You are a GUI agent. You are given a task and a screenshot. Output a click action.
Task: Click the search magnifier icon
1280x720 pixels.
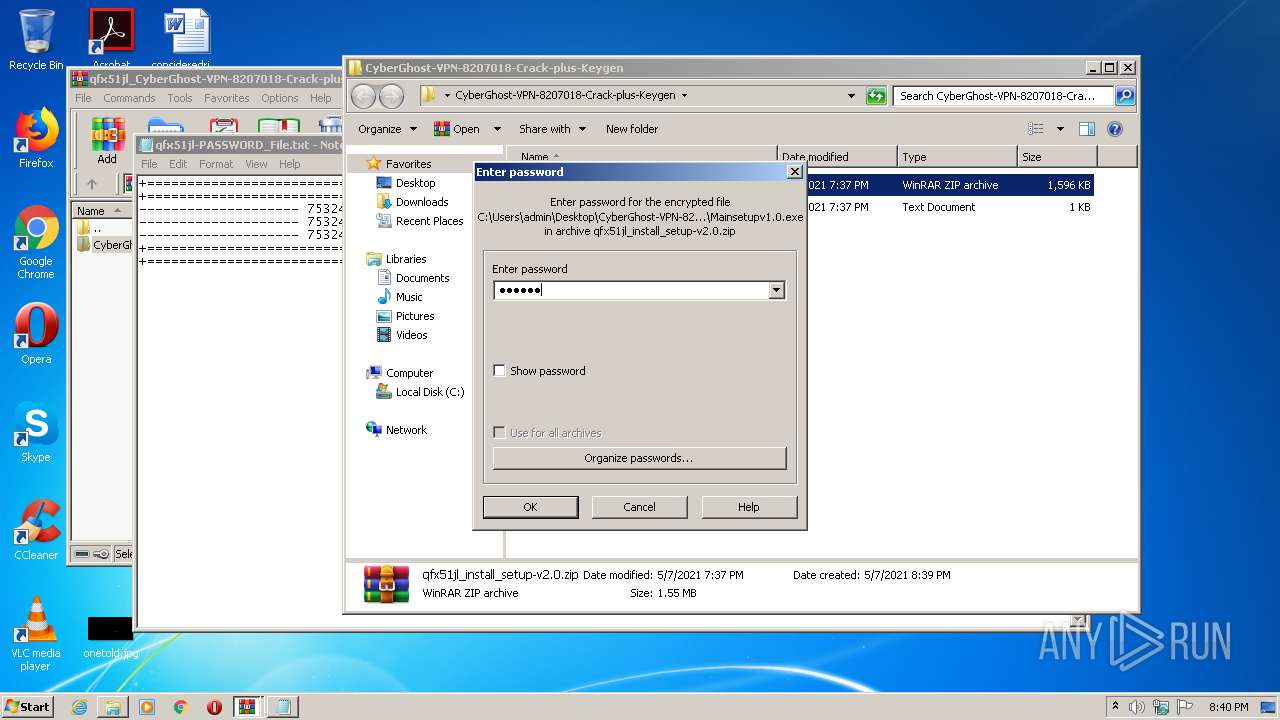(1125, 96)
